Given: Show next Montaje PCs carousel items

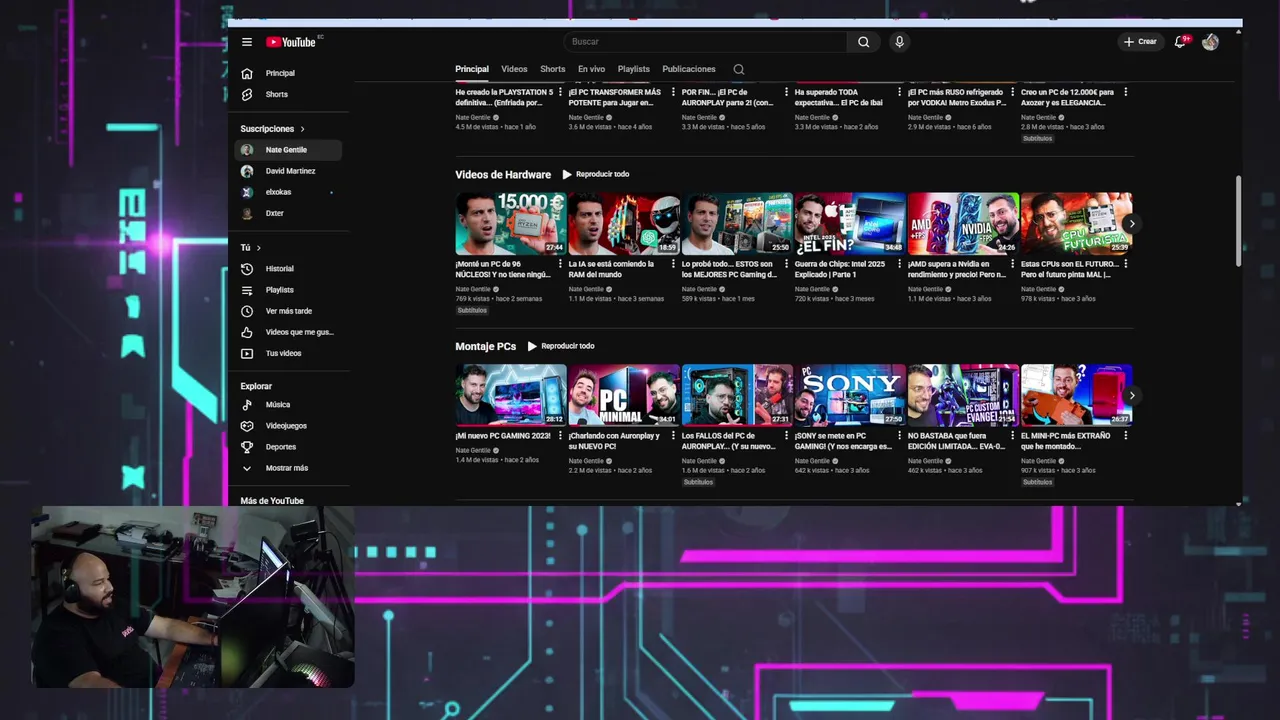Looking at the screenshot, I should [1131, 395].
